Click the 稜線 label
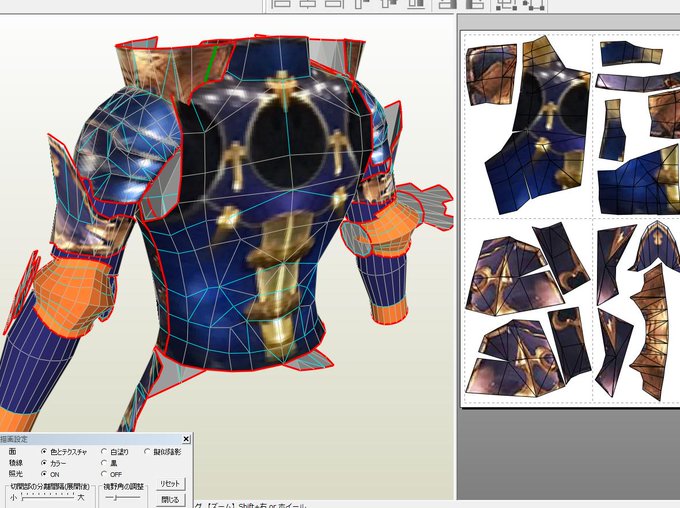 click(x=16, y=463)
